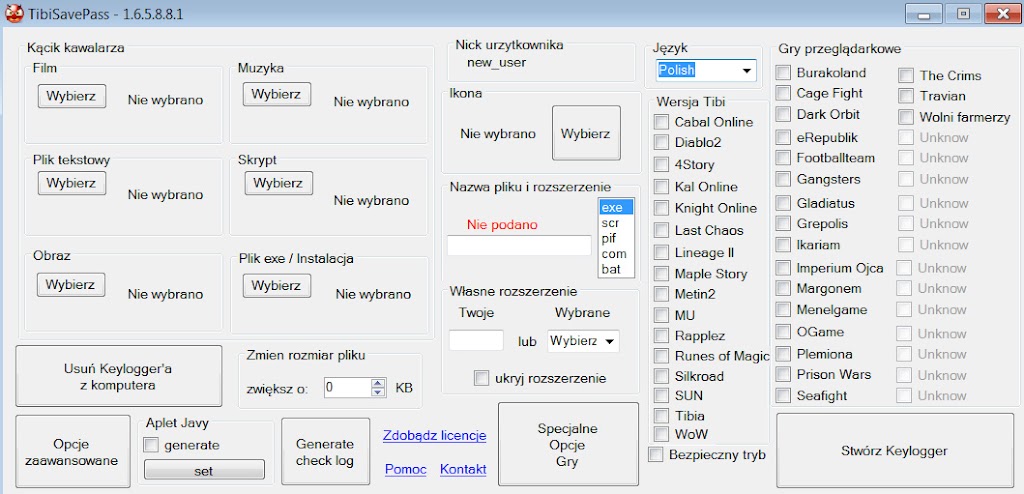Check the eRepublik checkbox
1024x494 pixels.
pos(783,137)
